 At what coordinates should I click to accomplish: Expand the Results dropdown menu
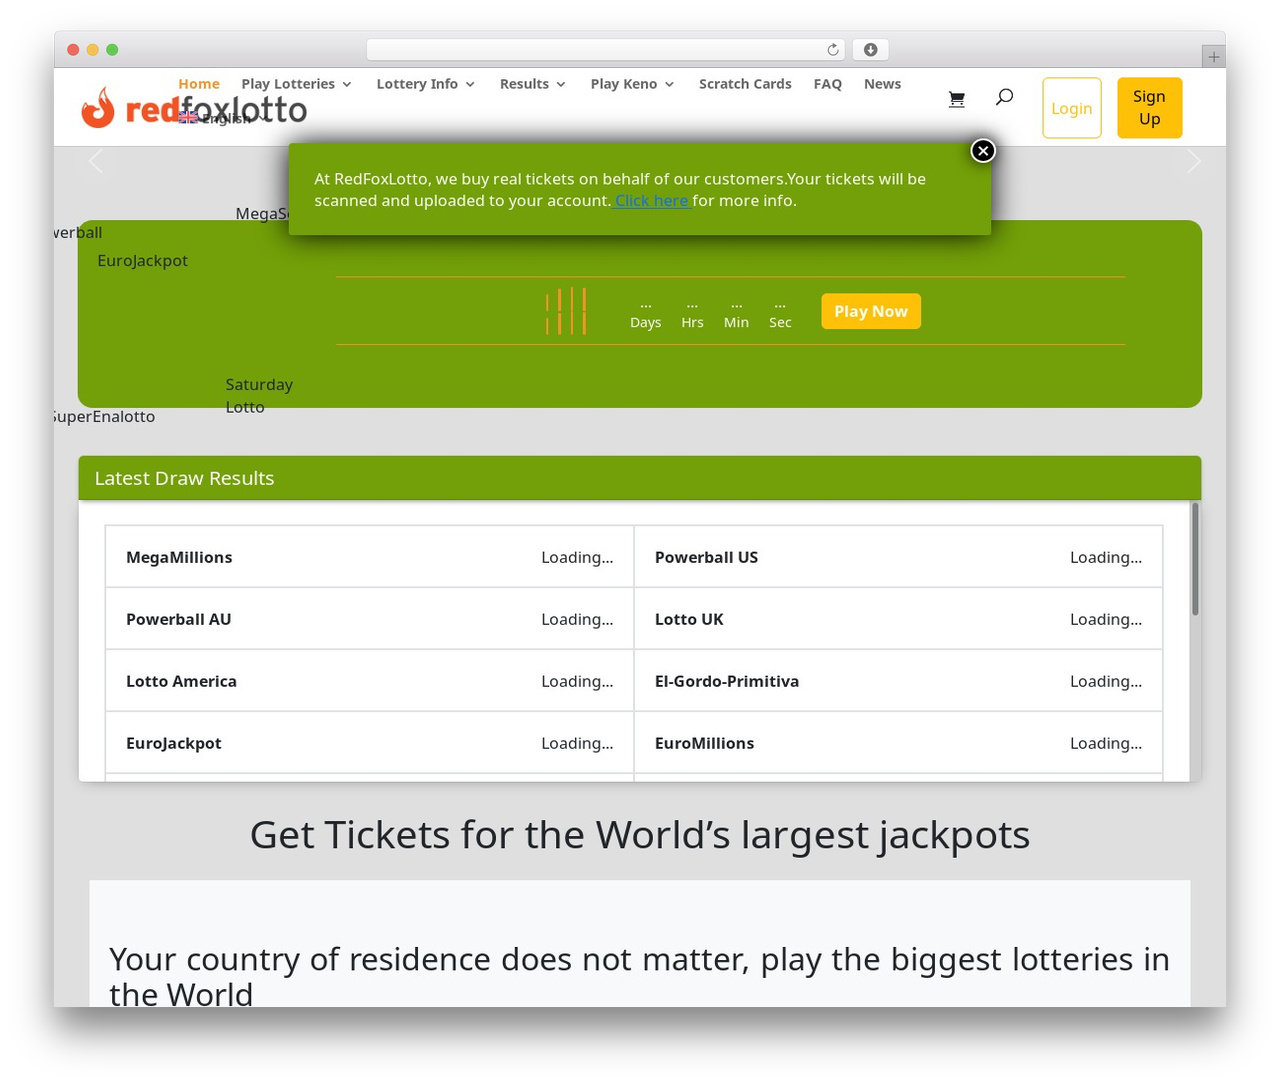(532, 84)
